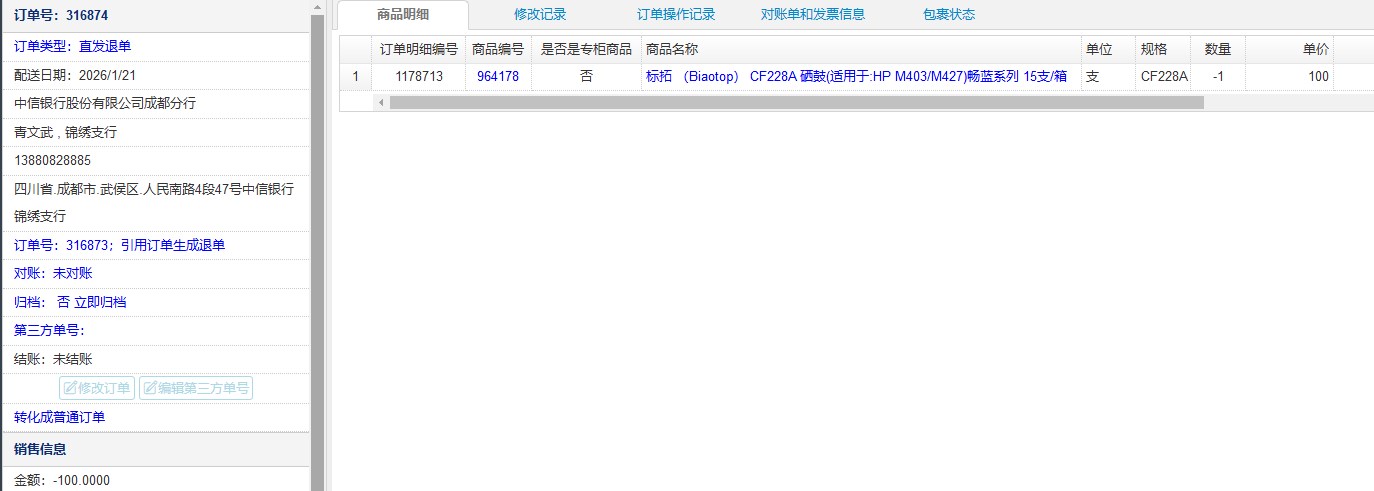Screen dimensions: 1374x491
Task: Click the 编辑第三方单号 edit button
Action: [196, 388]
